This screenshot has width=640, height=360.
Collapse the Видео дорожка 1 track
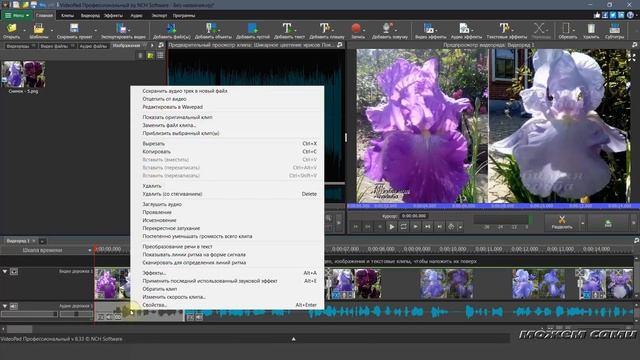(x=5, y=271)
